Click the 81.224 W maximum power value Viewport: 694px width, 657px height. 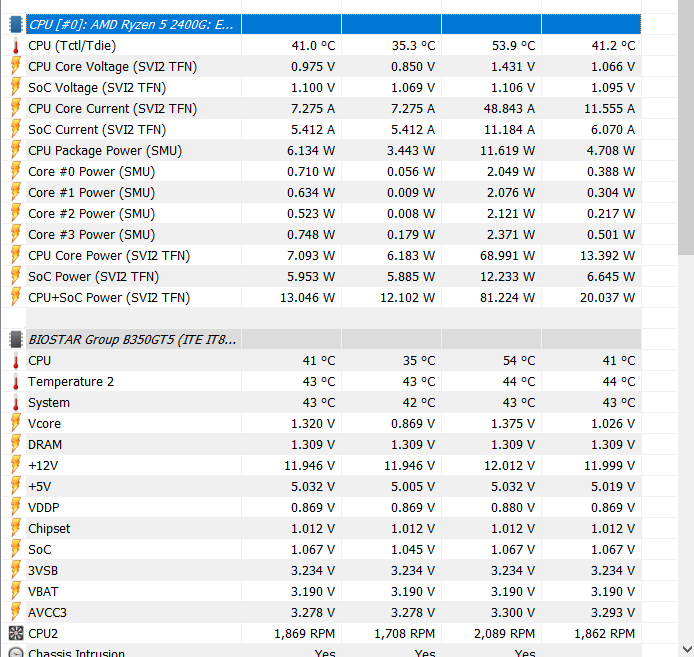coord(507,298)
